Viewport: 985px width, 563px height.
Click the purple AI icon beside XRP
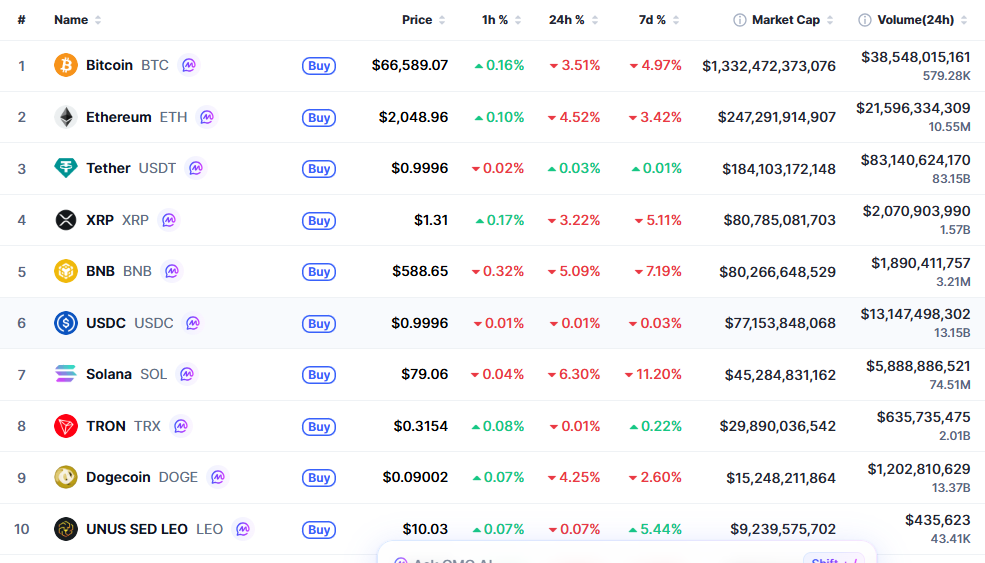pos(169,220)
